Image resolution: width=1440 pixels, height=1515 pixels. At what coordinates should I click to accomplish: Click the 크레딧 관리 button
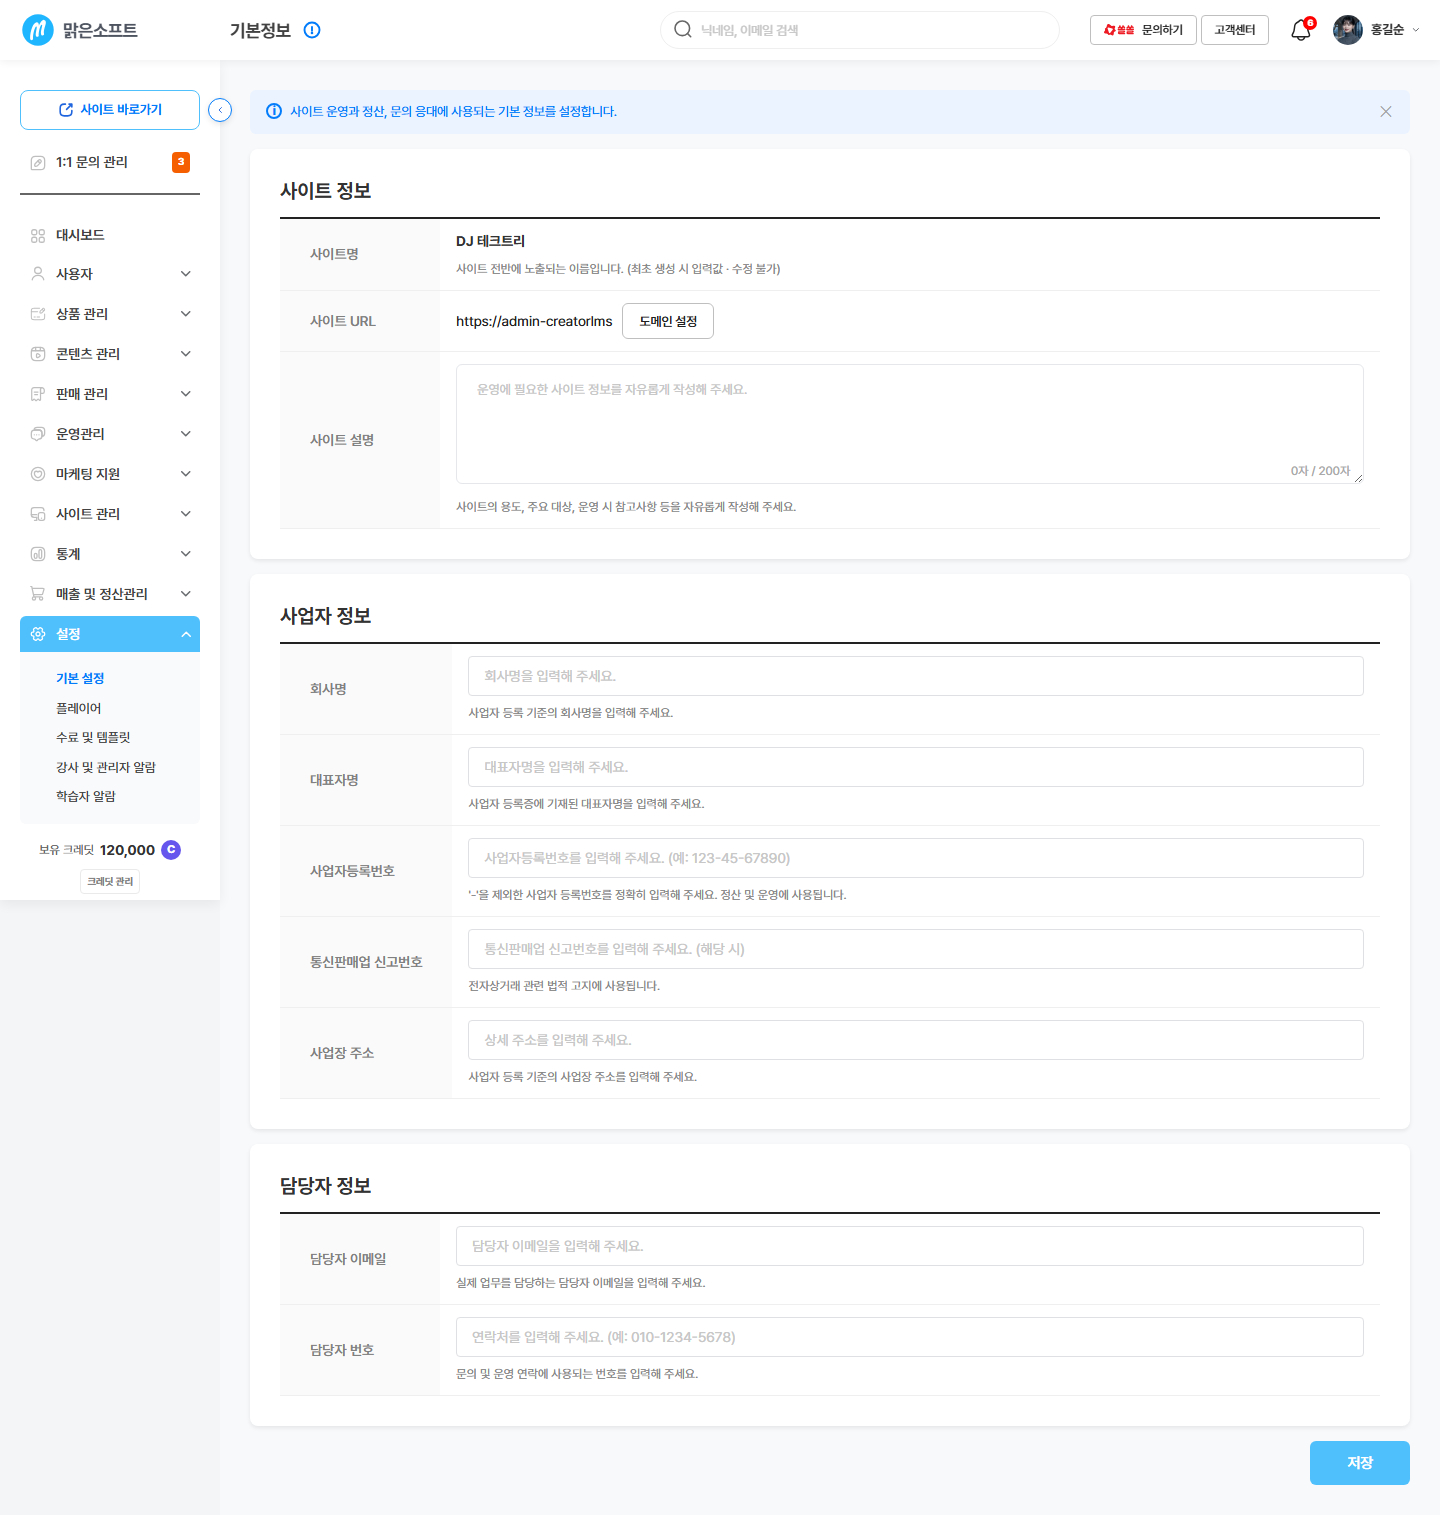(x=110, y=881)
